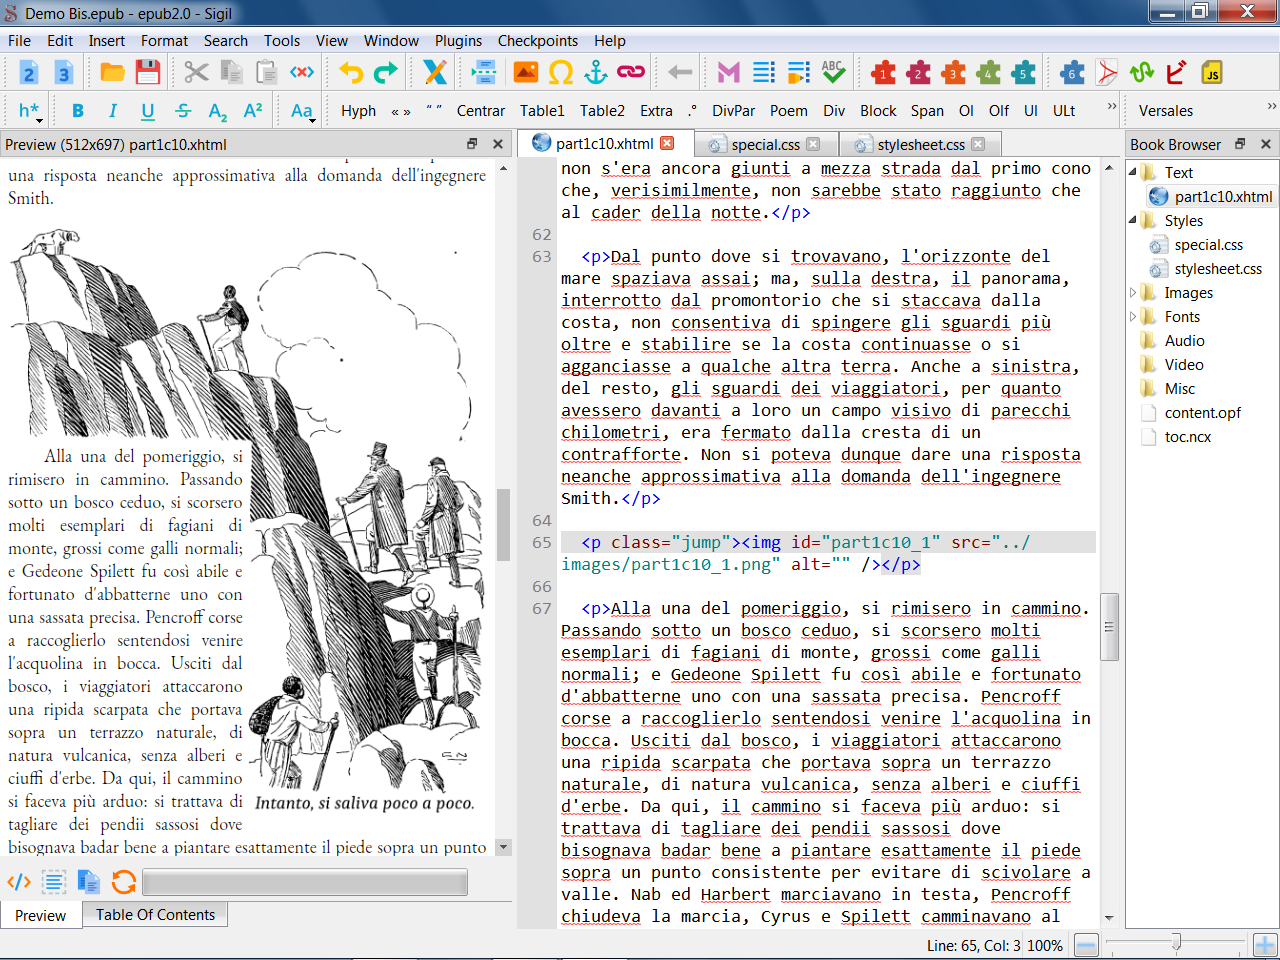Toggle strikethrough formatting
Screen dimensions: 1280x960
[x=183, y=111]
